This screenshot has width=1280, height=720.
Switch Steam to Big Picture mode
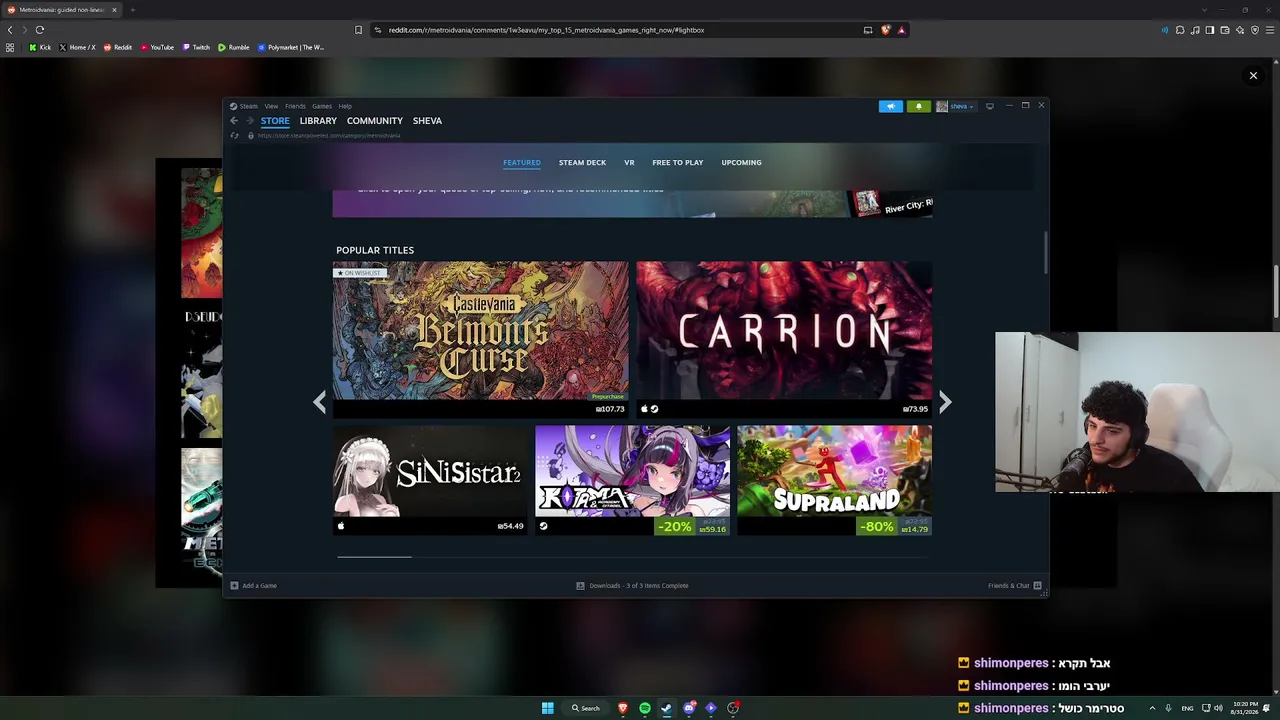coord(990,106)
